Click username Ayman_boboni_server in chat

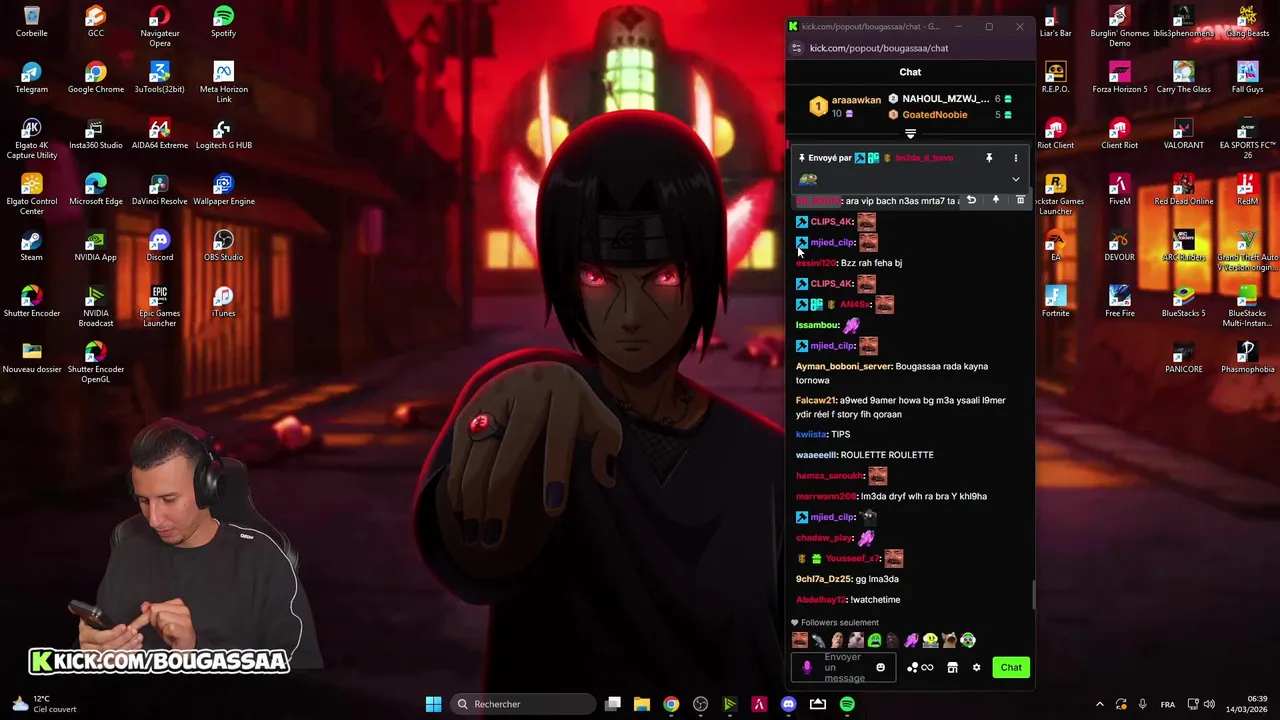(843, 366)
